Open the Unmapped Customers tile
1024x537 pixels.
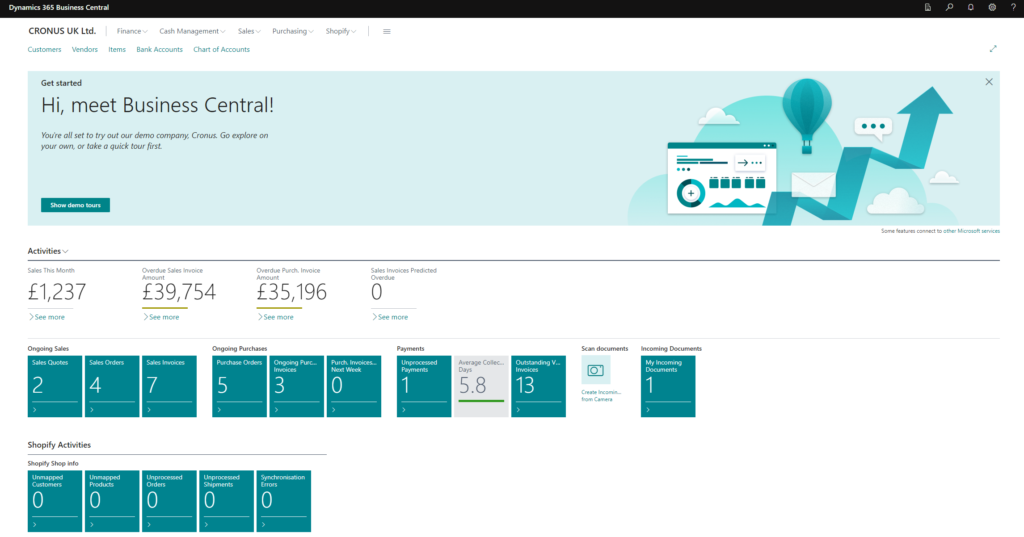pyautogui.click(x=55, y=501)
